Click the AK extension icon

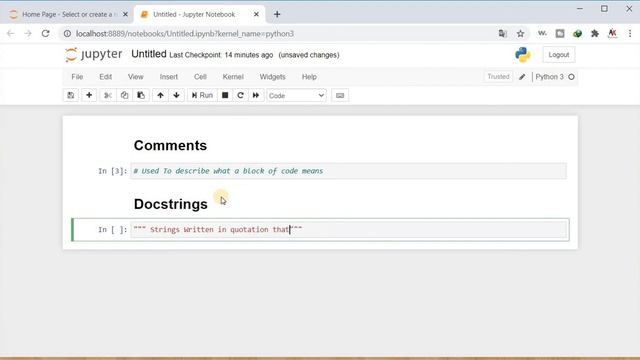coord(612,34)
